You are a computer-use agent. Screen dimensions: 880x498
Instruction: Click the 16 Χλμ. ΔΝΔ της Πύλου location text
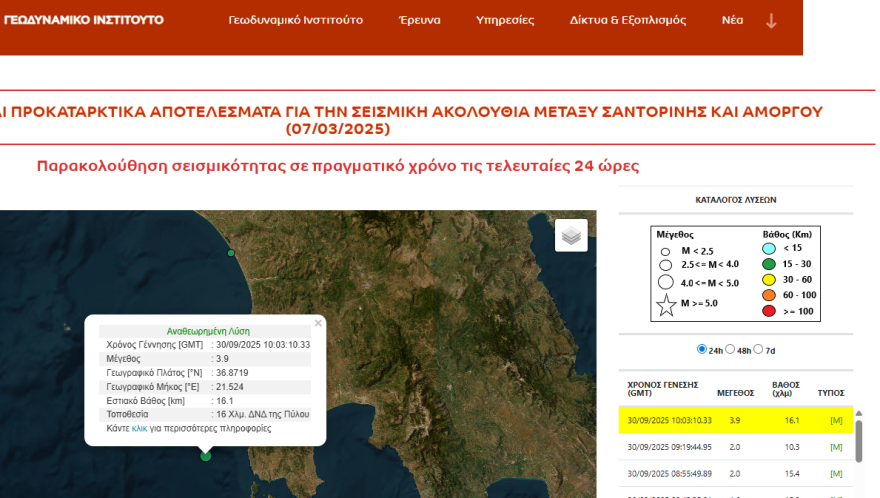coord(263,414)
